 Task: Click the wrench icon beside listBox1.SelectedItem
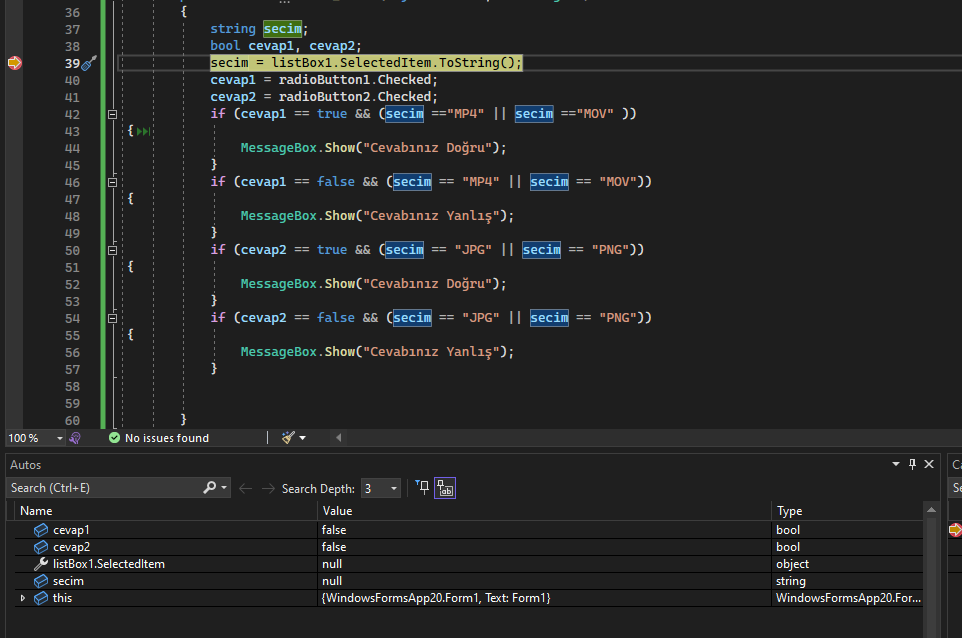point(41,564)
